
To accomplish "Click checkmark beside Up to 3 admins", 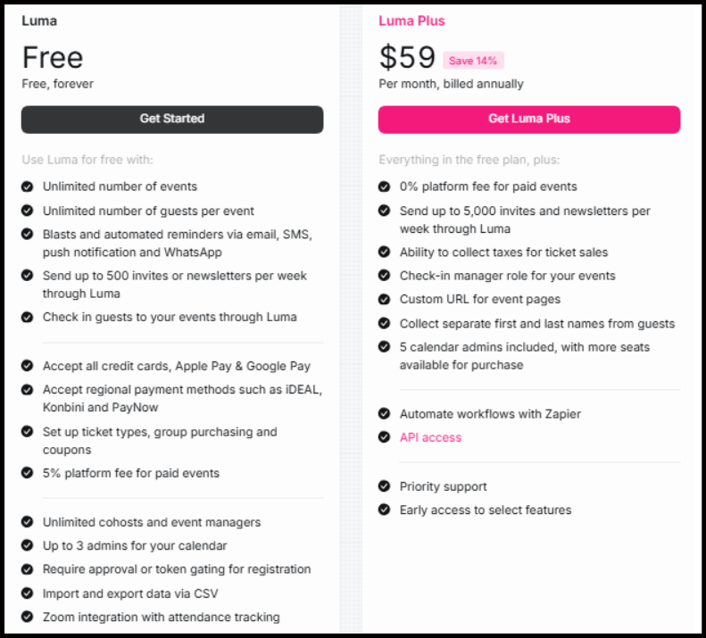I will click(27, 546).
